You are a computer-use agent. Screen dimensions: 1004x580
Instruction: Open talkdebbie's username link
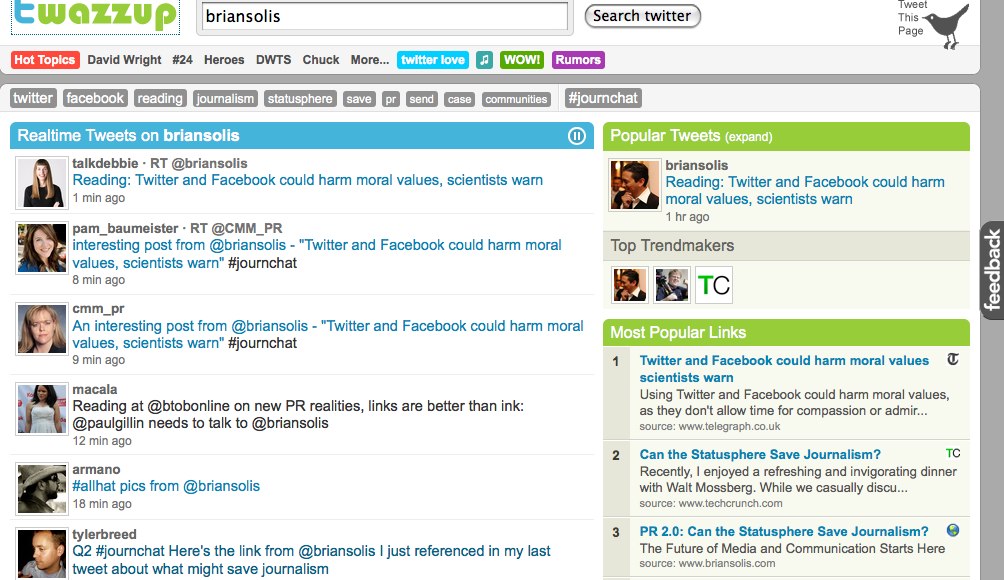(105, 163)
